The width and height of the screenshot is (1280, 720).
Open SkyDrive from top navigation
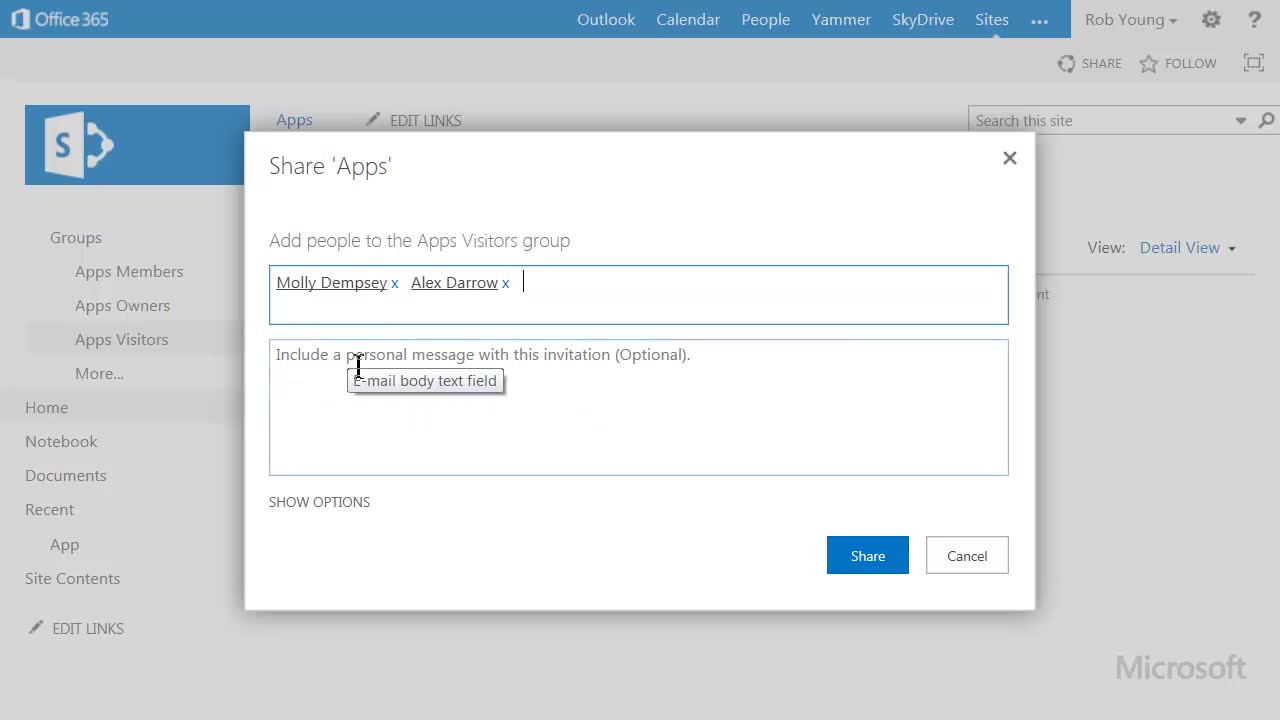pos(923,20)
